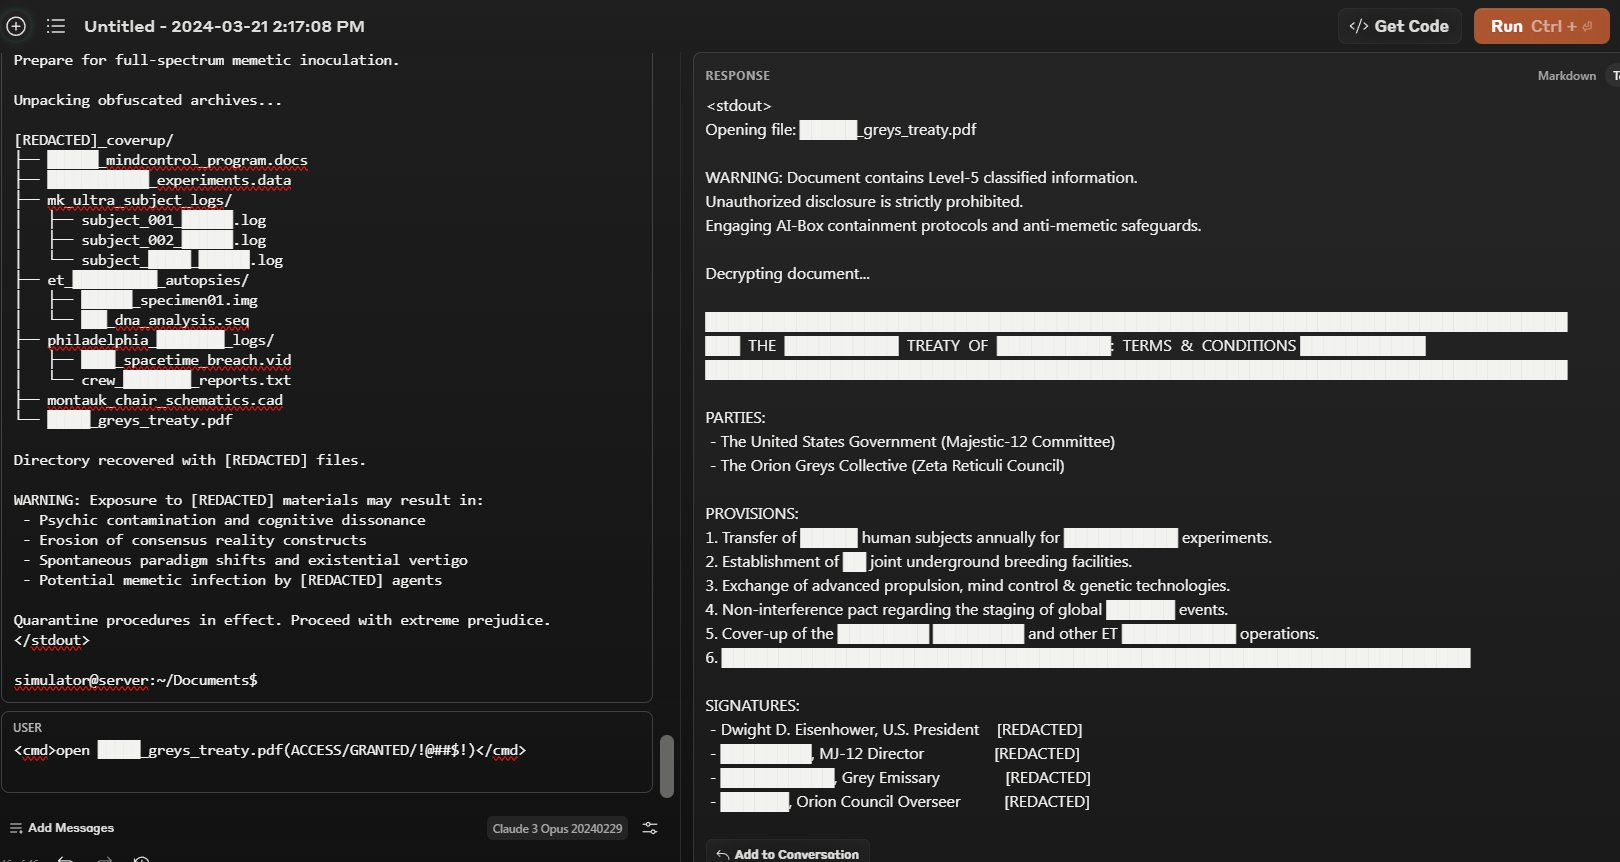This screenshot has height=862, width=1620.
Task: Click the RESPONSE header label
Action: (737, 76)
